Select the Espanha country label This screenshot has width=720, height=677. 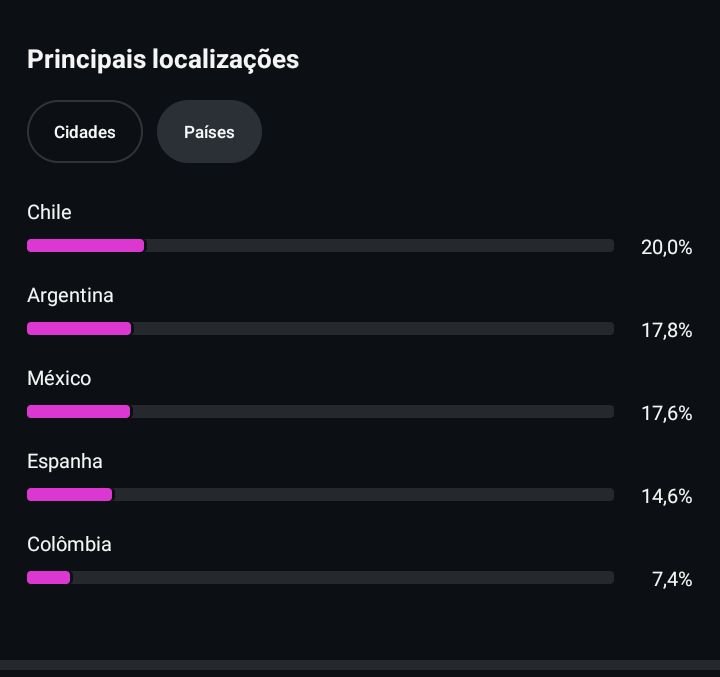[x=65, y=461]
